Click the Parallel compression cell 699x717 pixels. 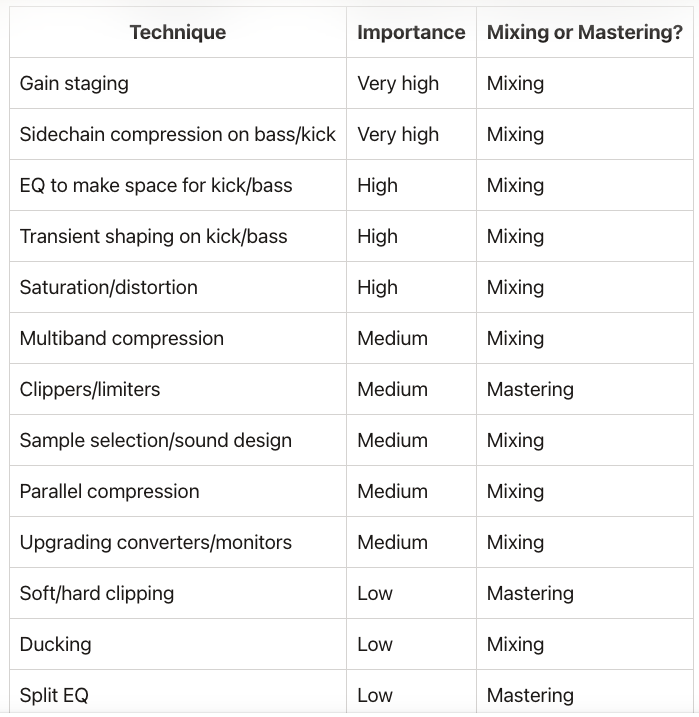[x=178, y=491]
